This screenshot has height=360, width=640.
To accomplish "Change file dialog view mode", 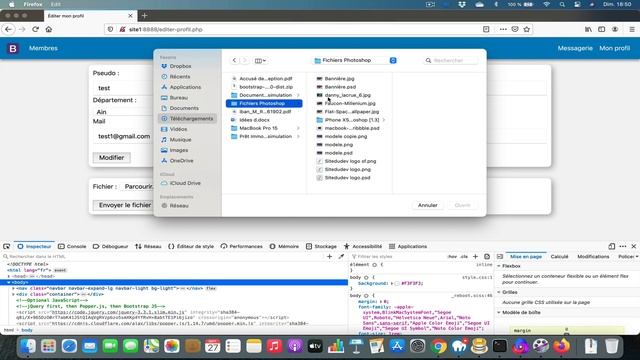I will pyautogui.click(x=260, y=60).
